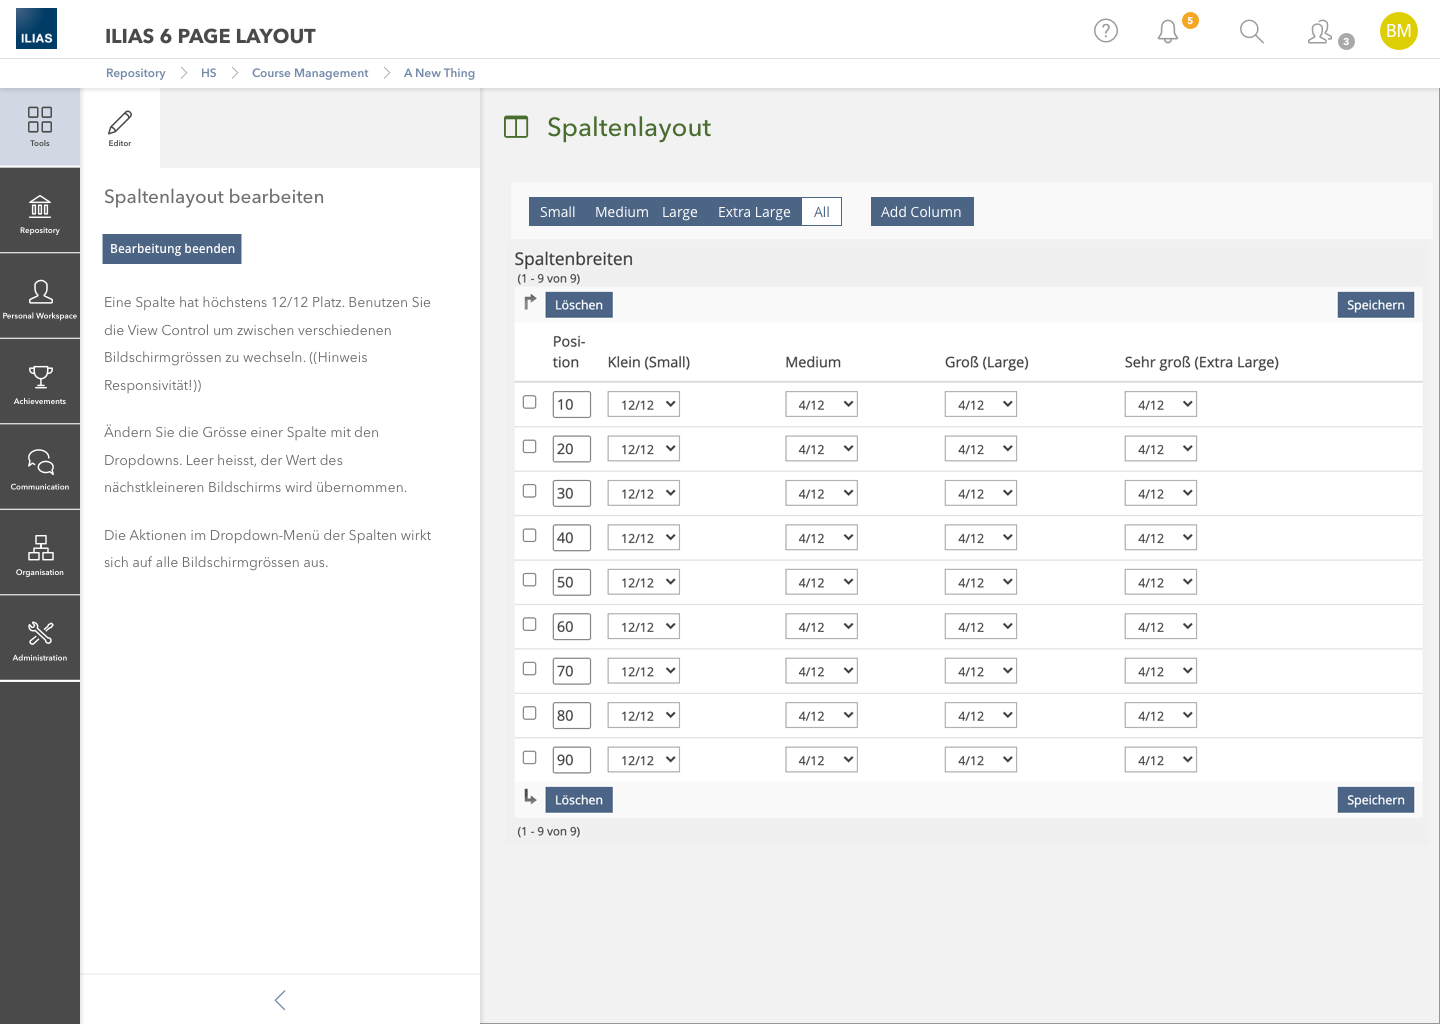Open Administration tools in sidebar

click(40, 639)
